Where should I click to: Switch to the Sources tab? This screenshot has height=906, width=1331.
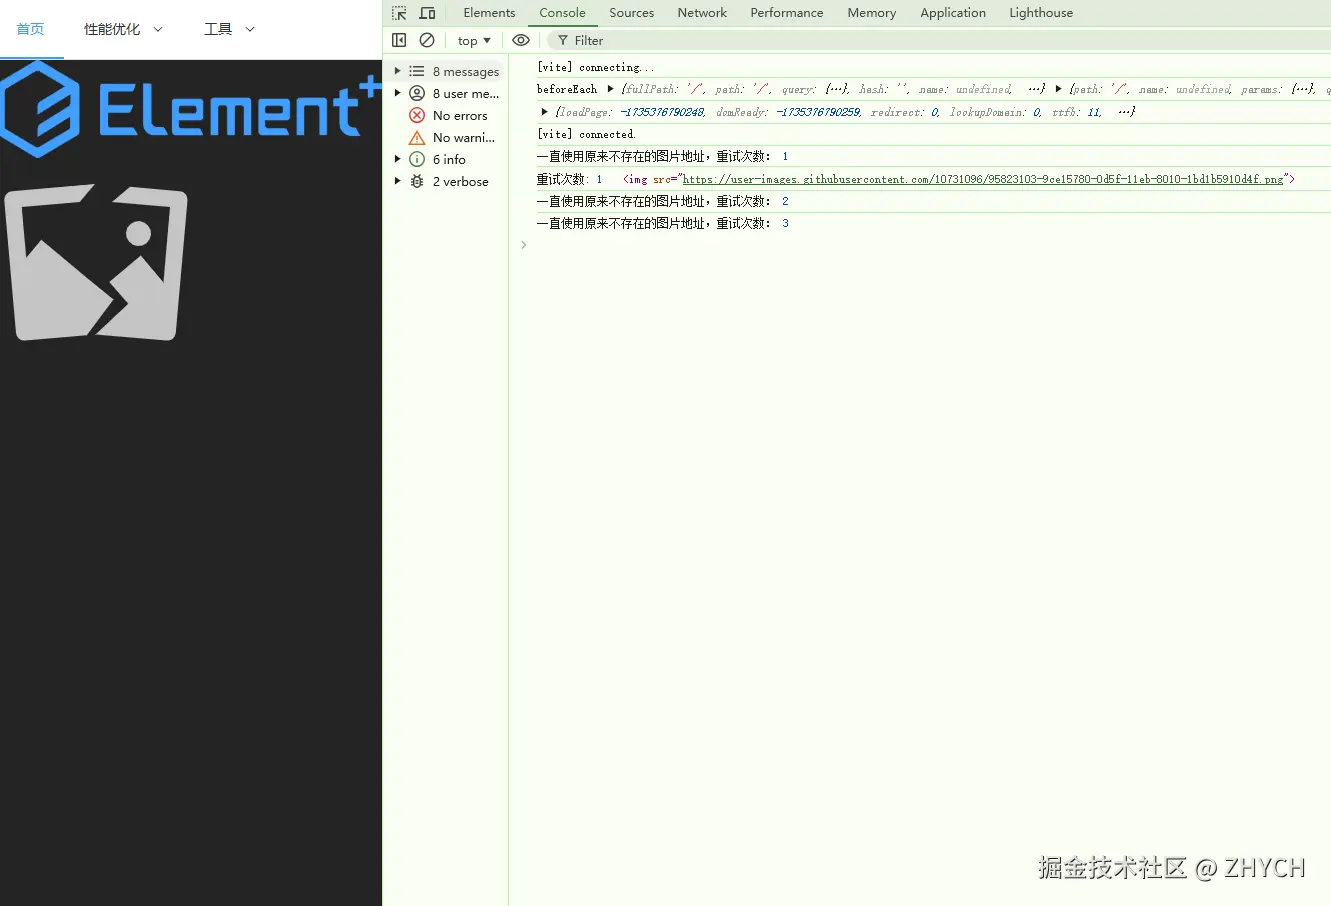click(x=631, y=13)
